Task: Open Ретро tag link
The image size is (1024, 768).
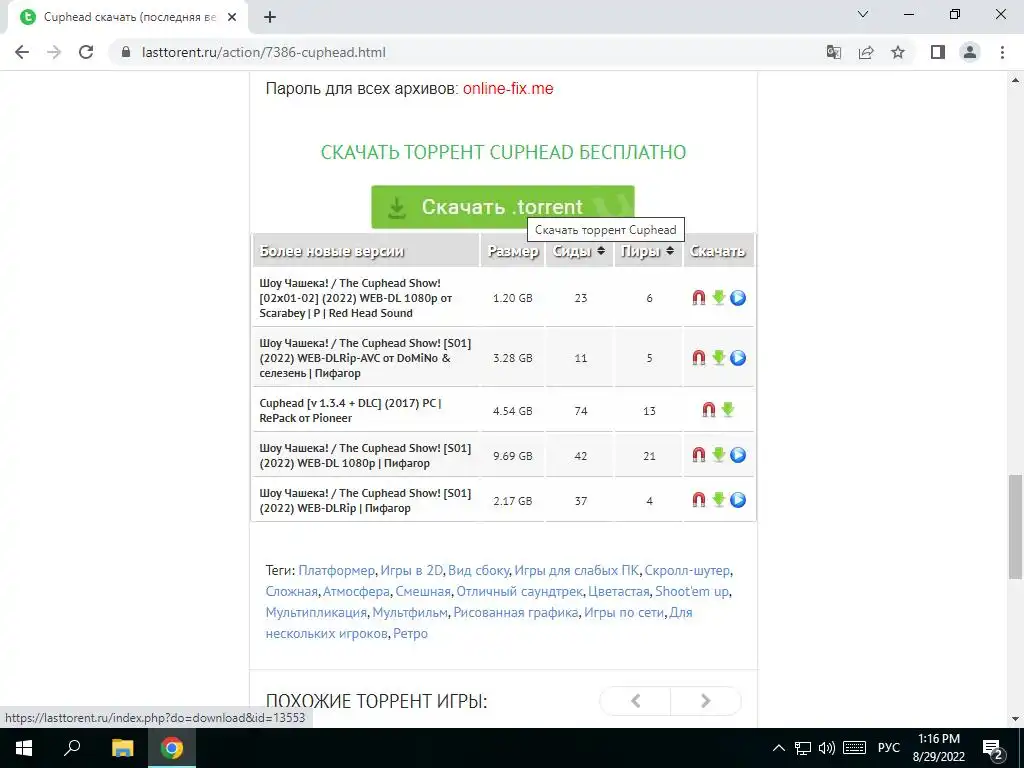Action: [x=410, y=633]
